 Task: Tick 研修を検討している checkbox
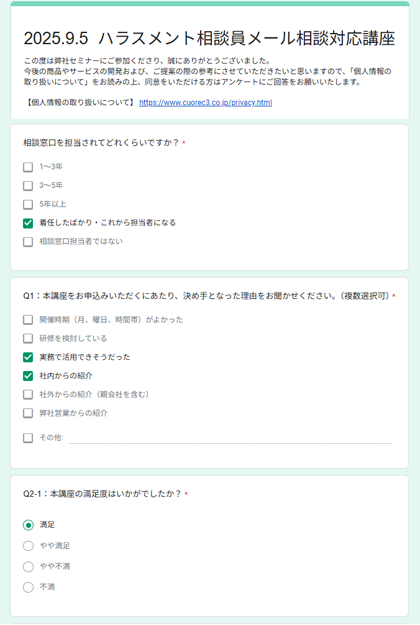[x=28, y=338]
